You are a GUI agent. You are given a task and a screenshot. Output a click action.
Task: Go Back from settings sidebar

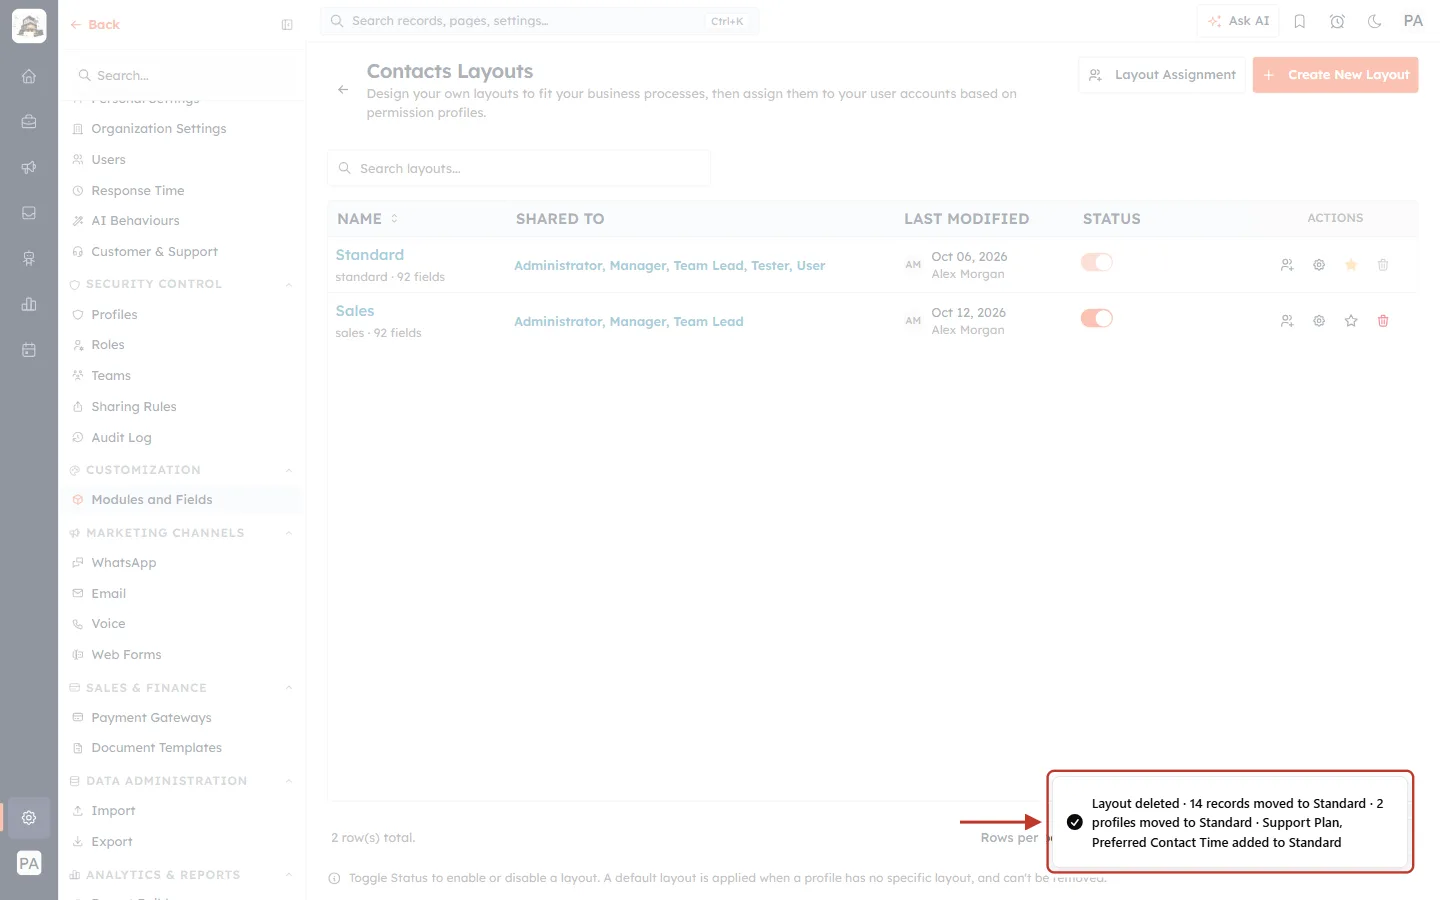[x=95, y=25]
